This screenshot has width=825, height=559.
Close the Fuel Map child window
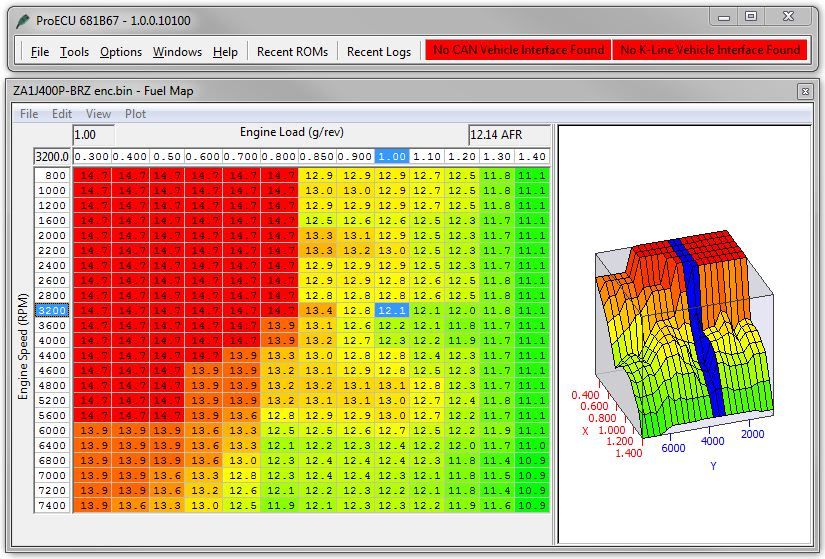click(x=804, y=91)
